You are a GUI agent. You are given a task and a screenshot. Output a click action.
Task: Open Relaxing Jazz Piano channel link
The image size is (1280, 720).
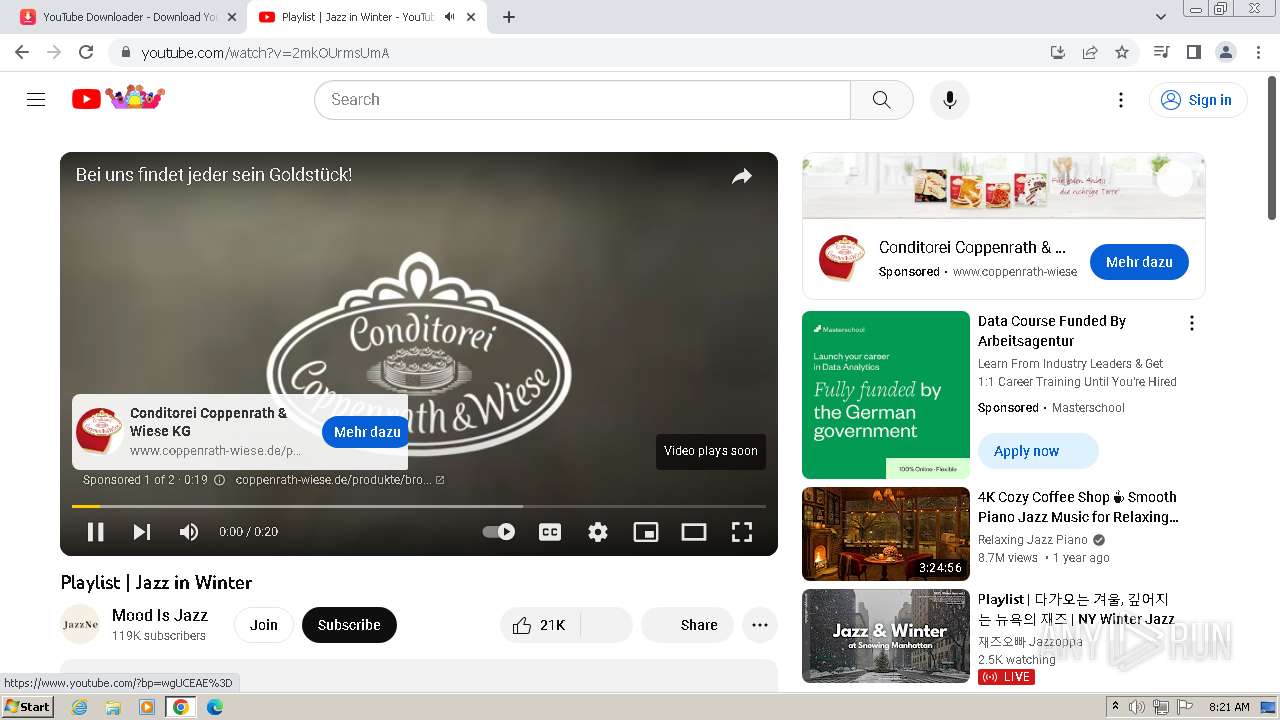point(1033,540)
